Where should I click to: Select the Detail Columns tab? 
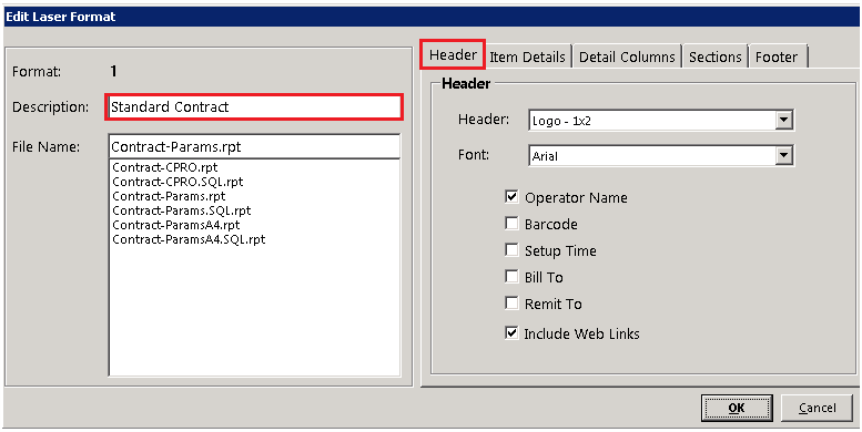click(x=626, y=57)
